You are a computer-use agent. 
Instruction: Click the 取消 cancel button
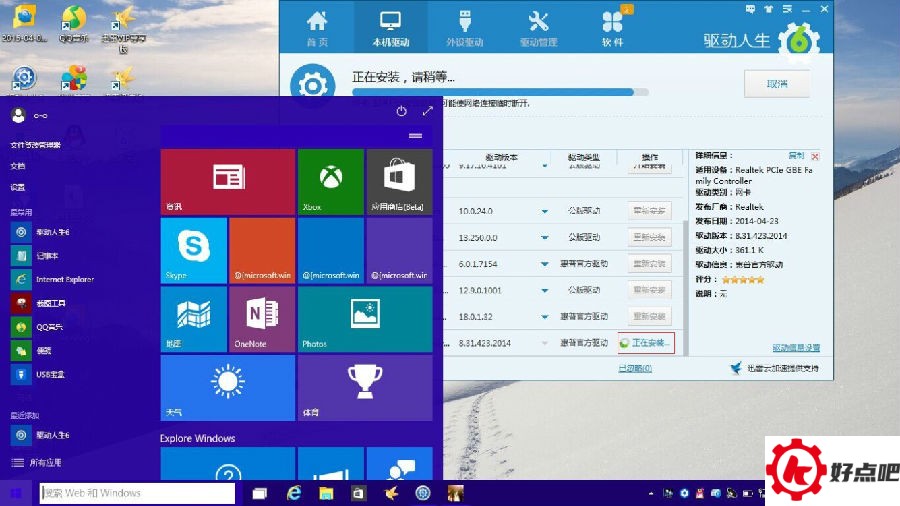click(x=777, y=84)
